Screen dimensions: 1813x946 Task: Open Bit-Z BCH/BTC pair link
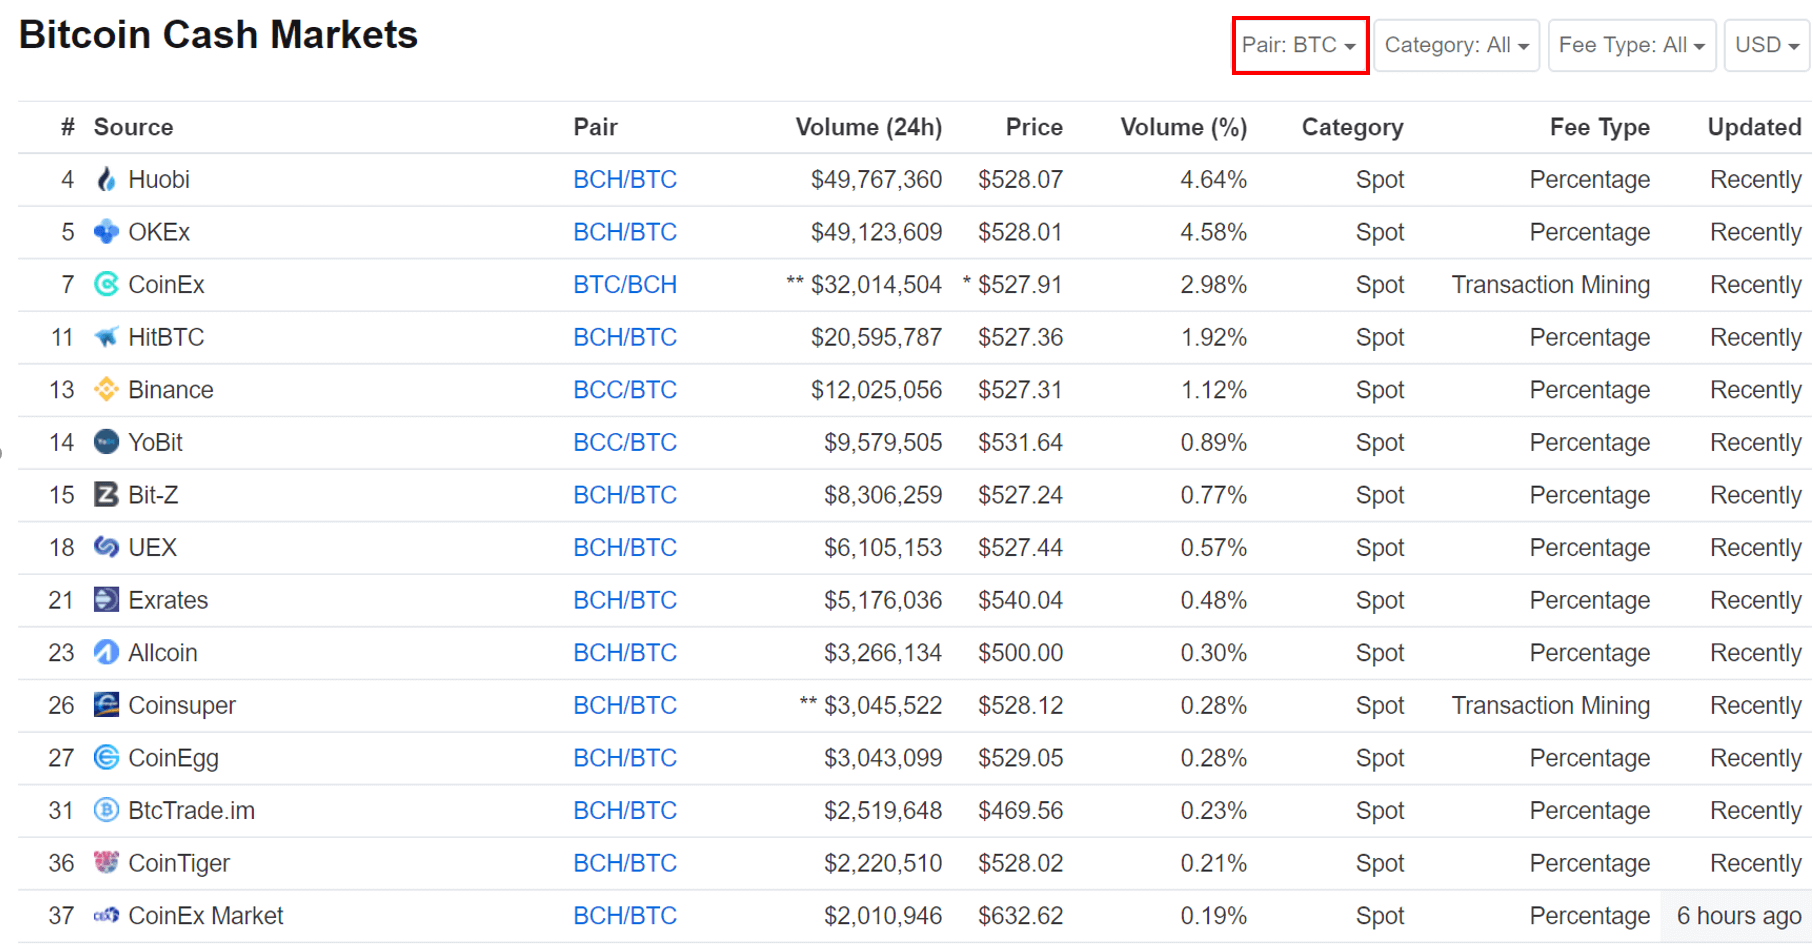tap(625, 494)
